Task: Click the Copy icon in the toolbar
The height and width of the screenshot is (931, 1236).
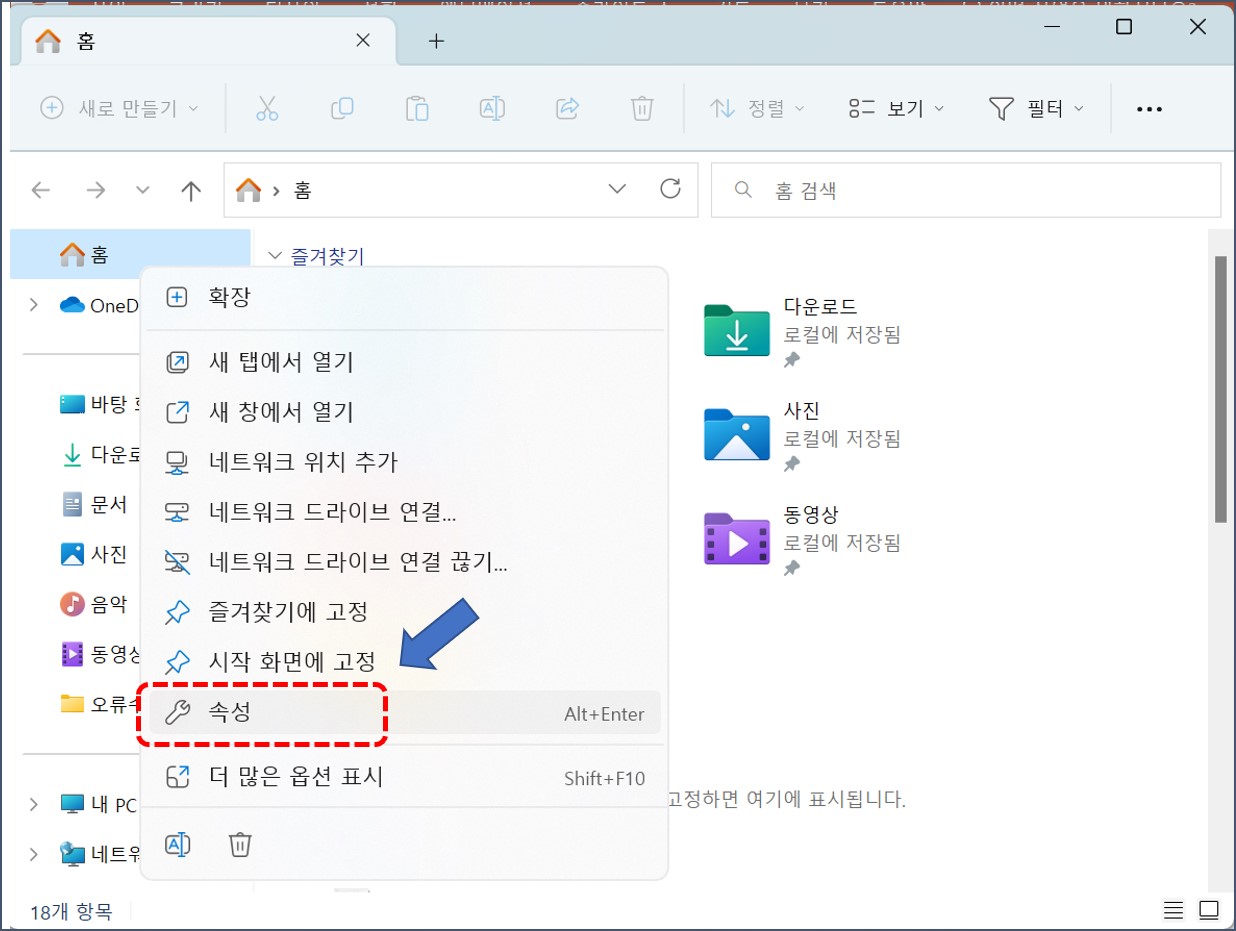Action: (342, 109)
